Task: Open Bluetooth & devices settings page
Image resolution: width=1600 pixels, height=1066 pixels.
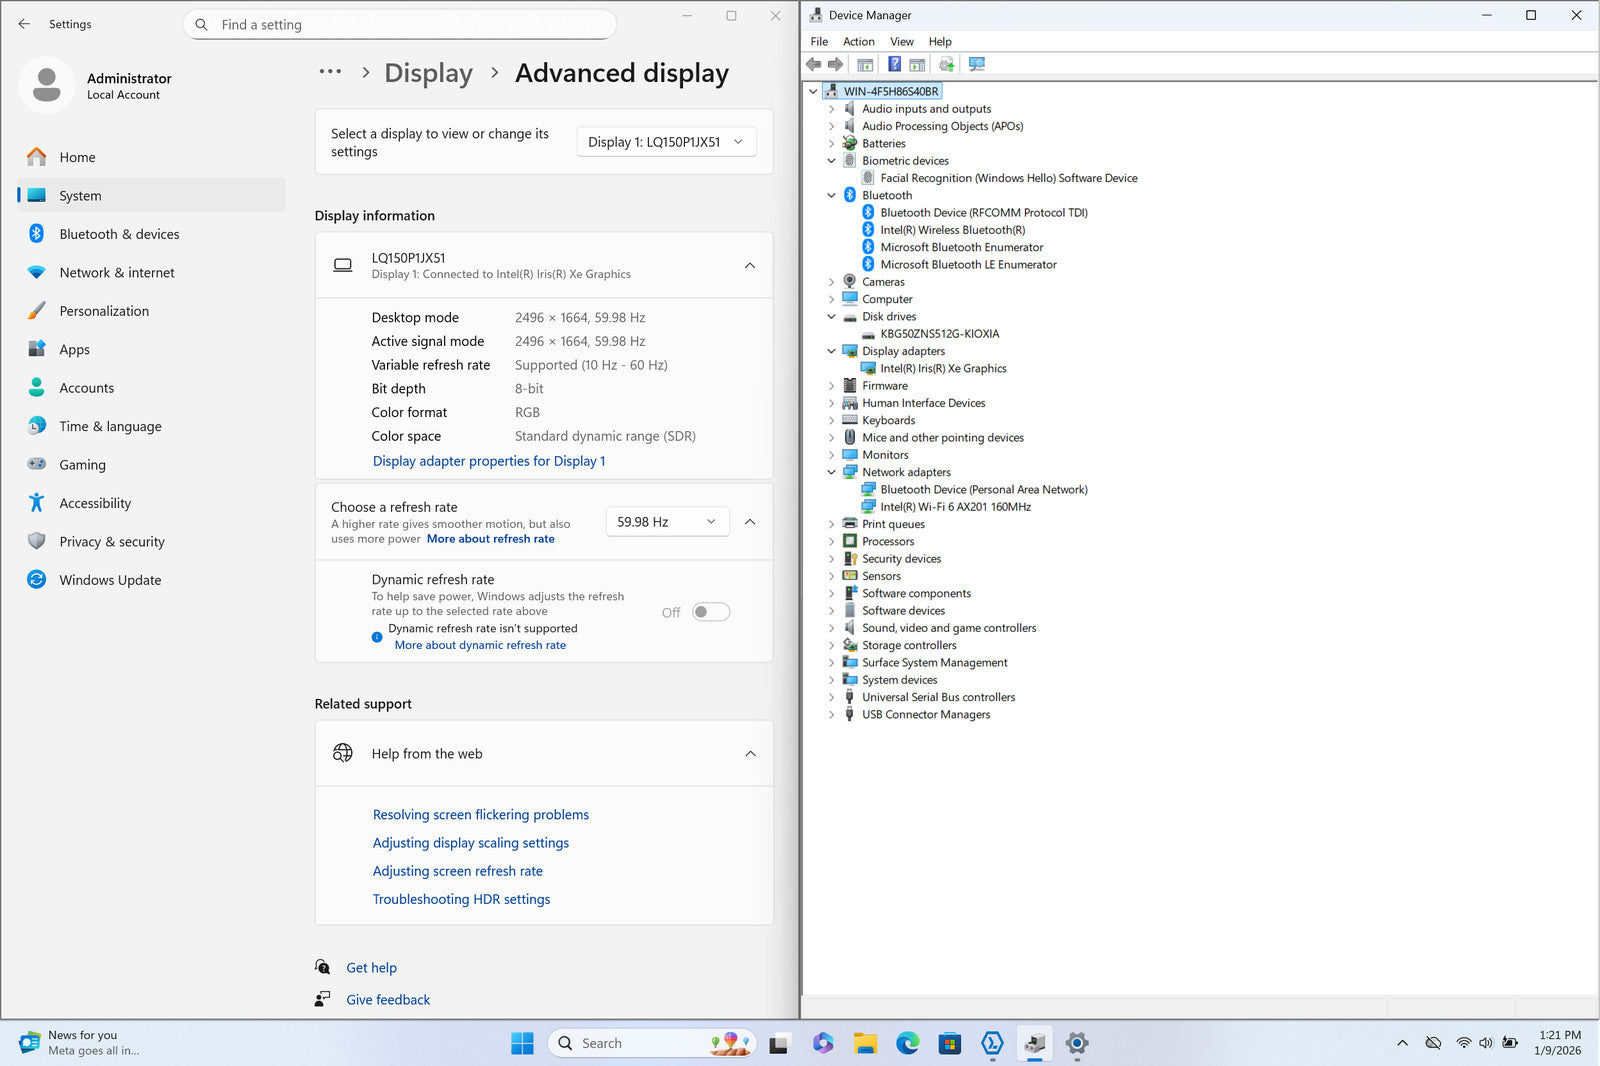Action: coord(119,234)
